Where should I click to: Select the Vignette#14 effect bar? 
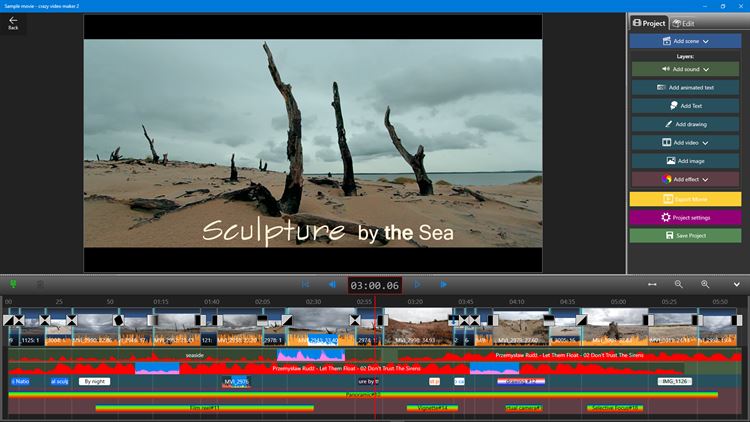[x=432, y=408]
